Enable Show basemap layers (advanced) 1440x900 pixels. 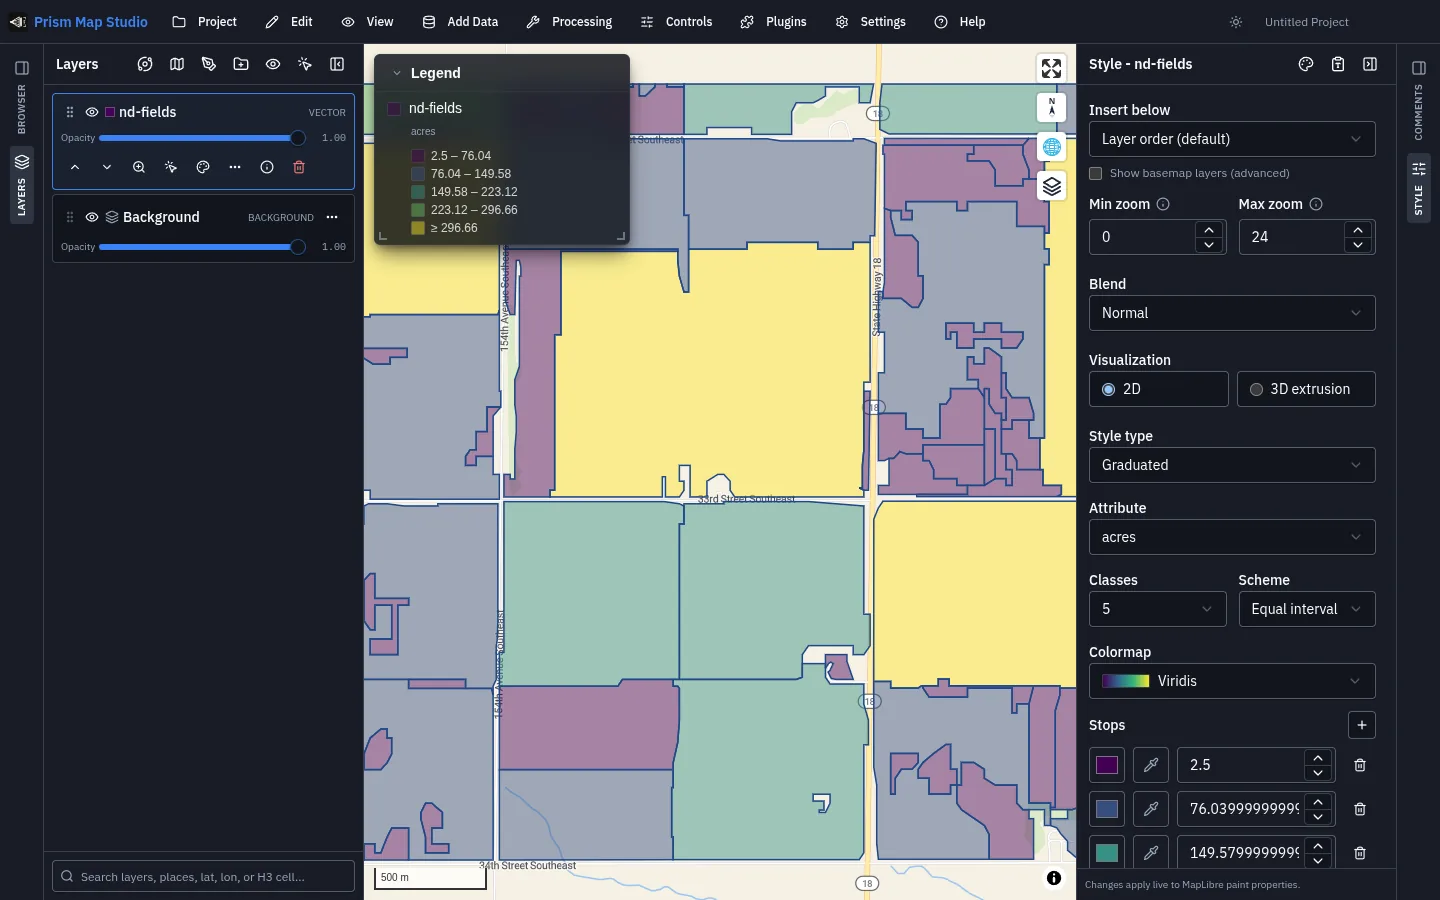point(1096,173)
